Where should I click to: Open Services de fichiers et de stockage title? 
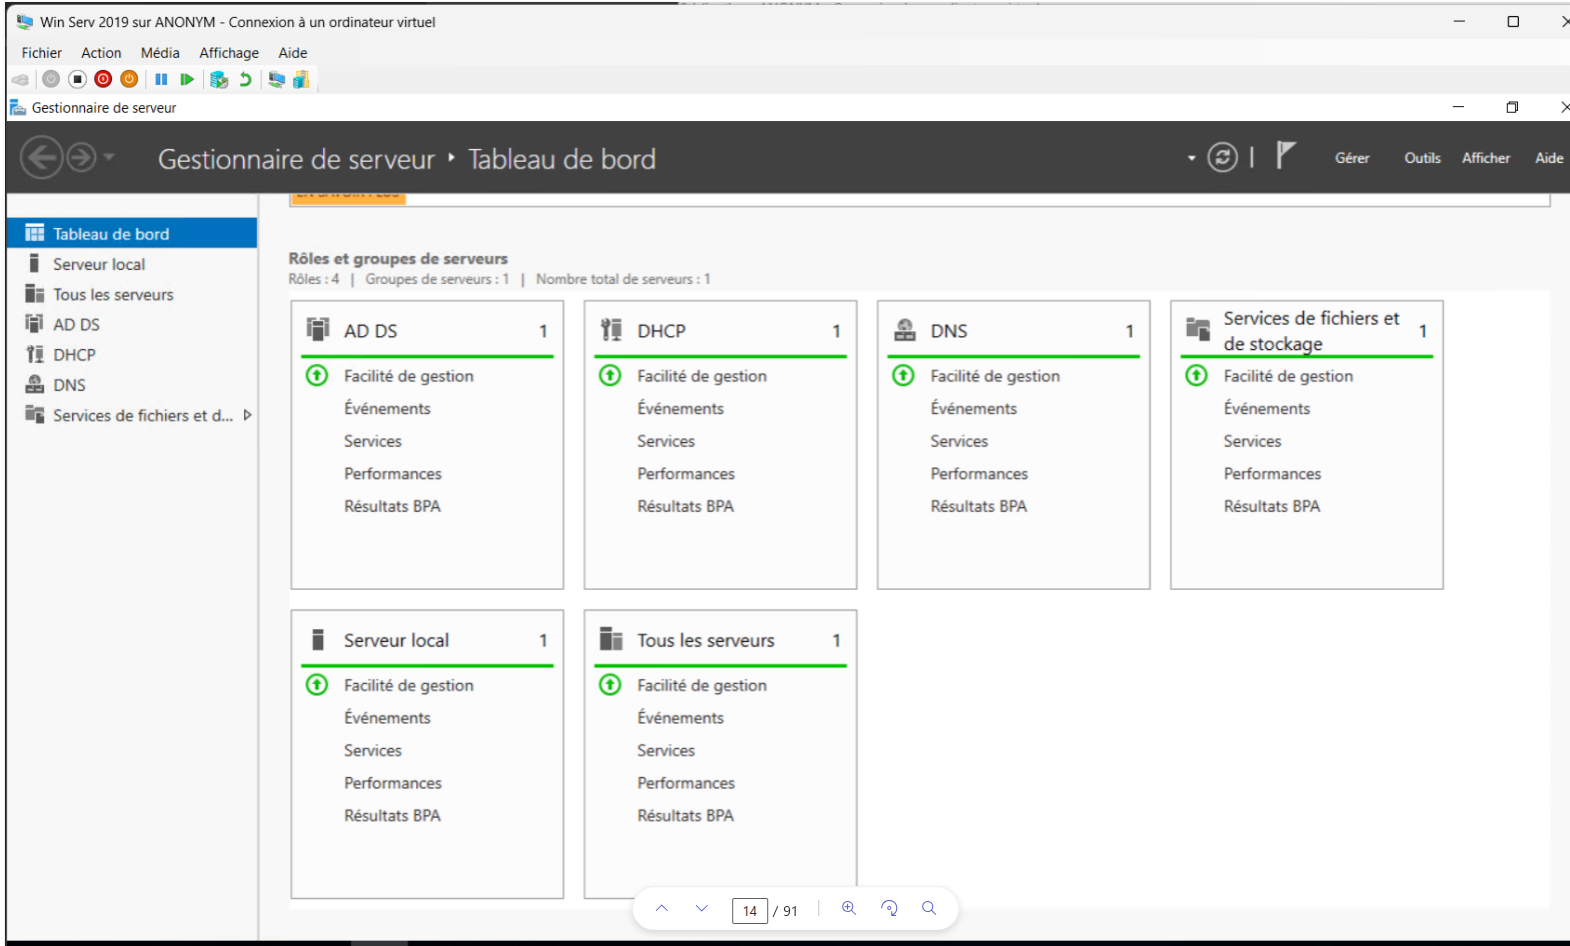[x=1311, y=331]
